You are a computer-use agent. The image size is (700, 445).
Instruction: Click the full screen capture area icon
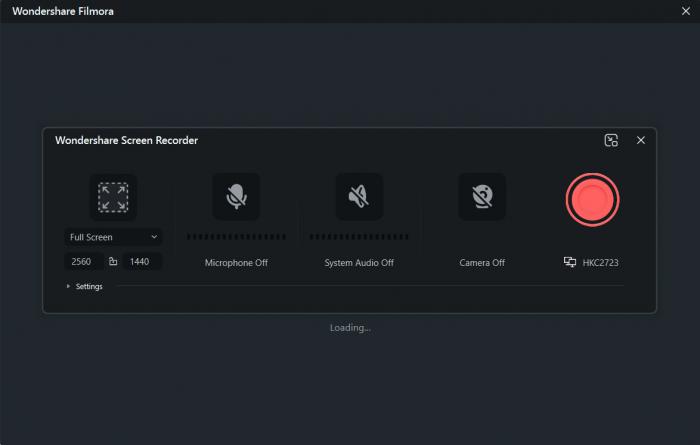(x=113, y=197)
